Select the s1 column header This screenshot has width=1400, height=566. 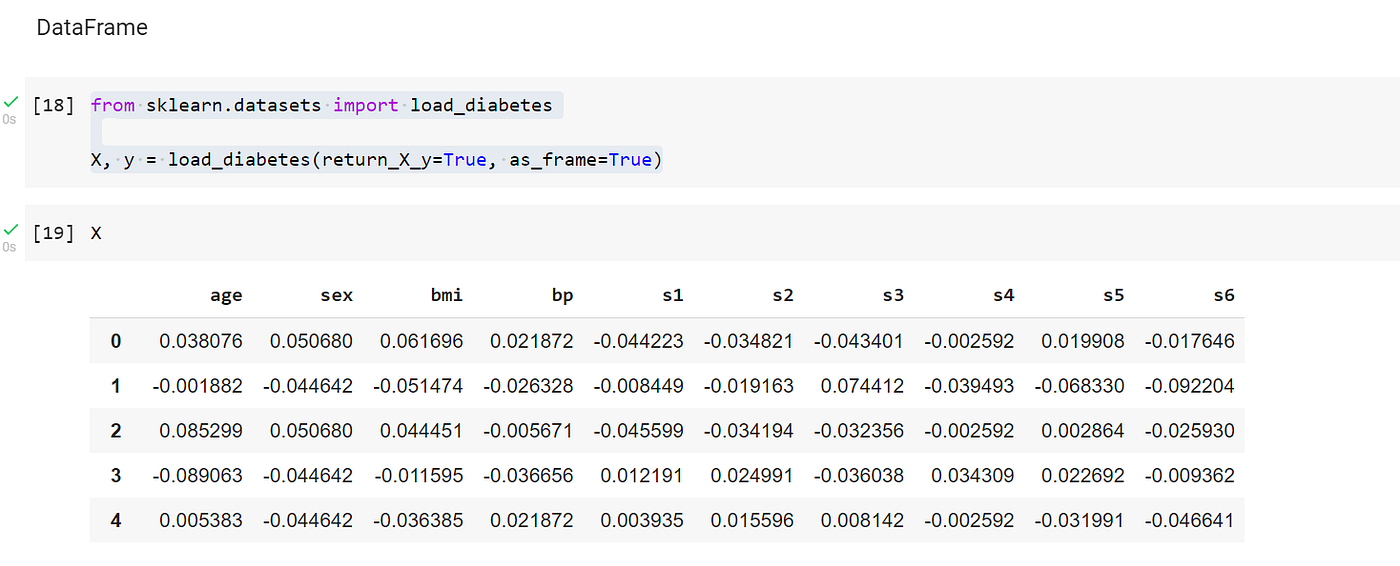[x=672, y=295]
